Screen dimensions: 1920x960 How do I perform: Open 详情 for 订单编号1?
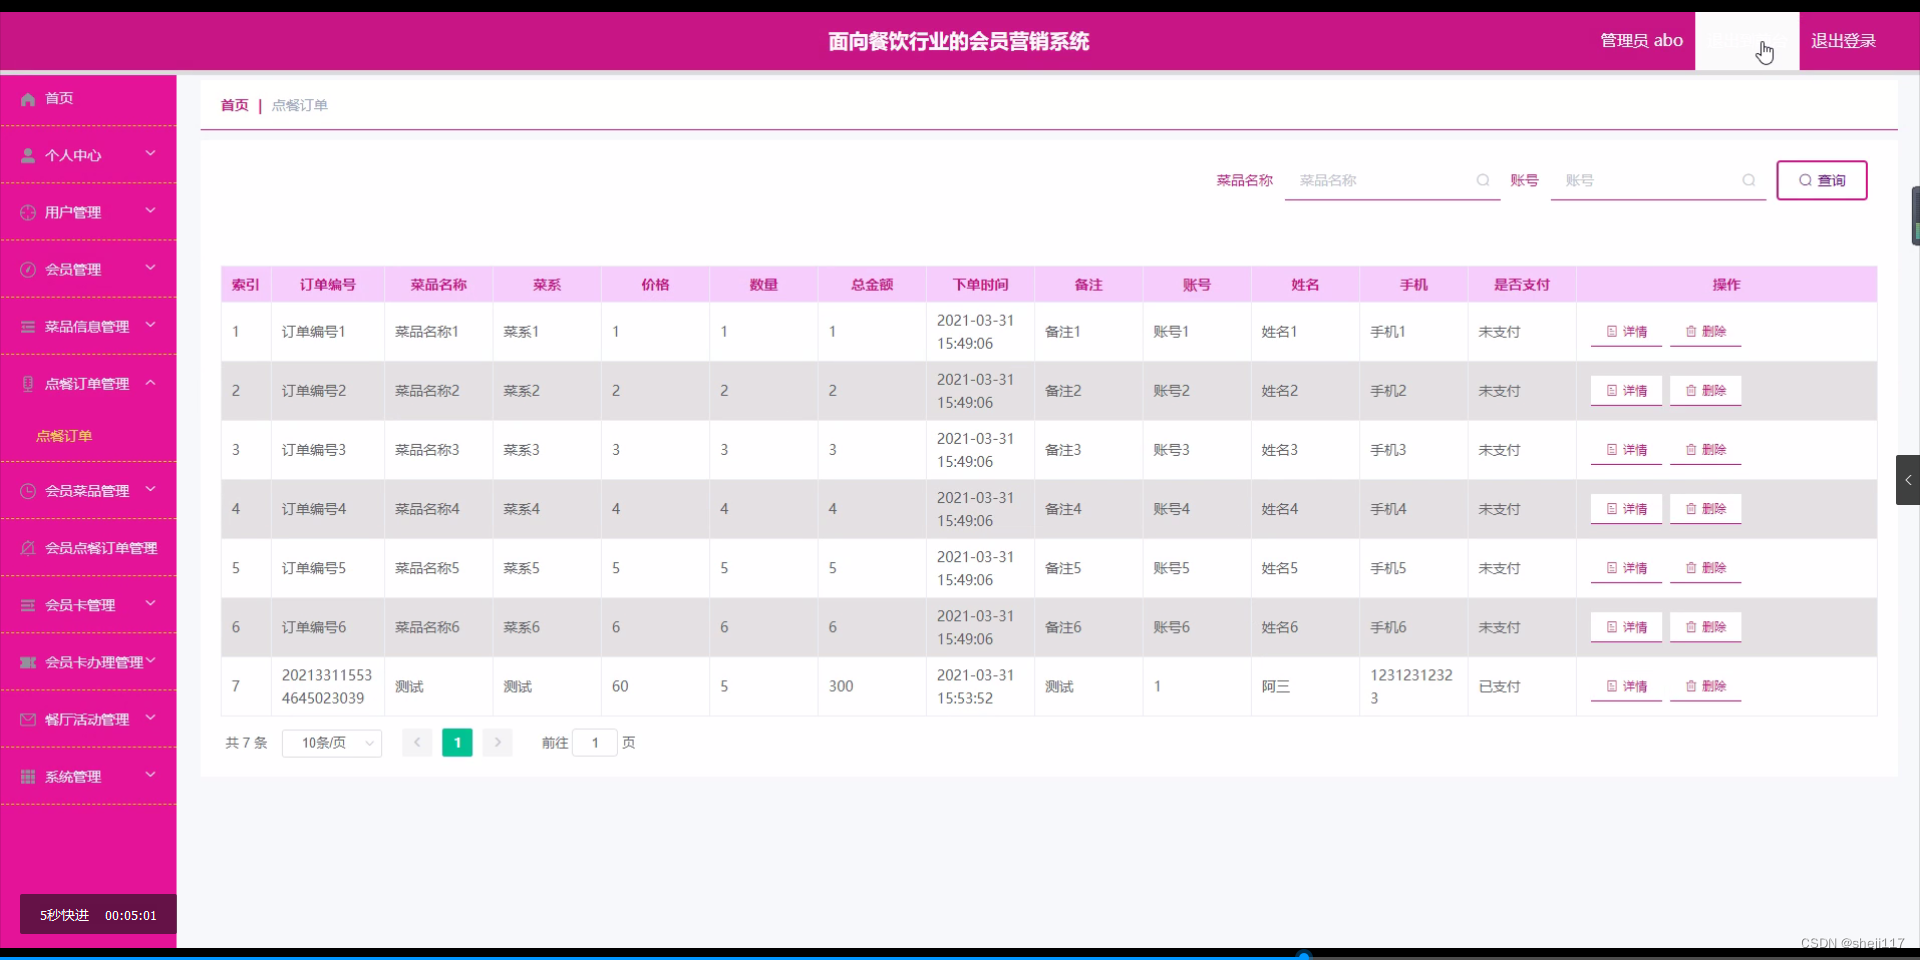pyautogui.click(x=1626, y=331)
